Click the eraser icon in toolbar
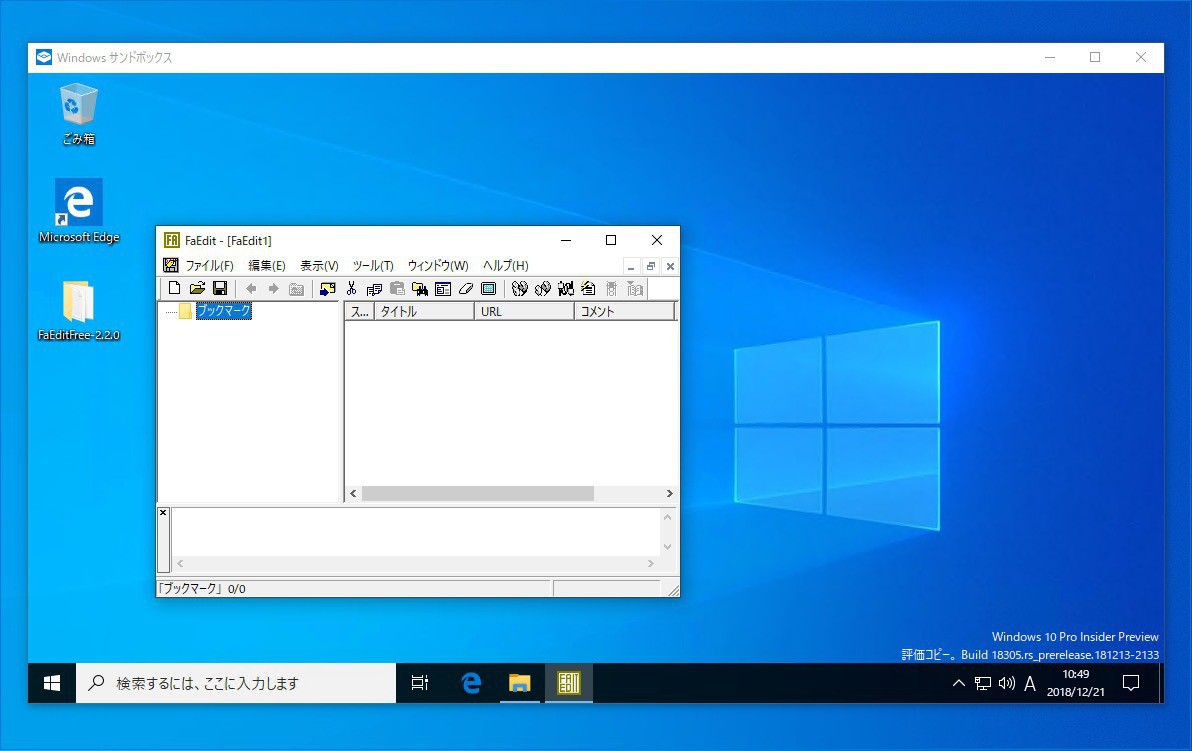Screen dimensions: 1192x751 tap(465, 289)
